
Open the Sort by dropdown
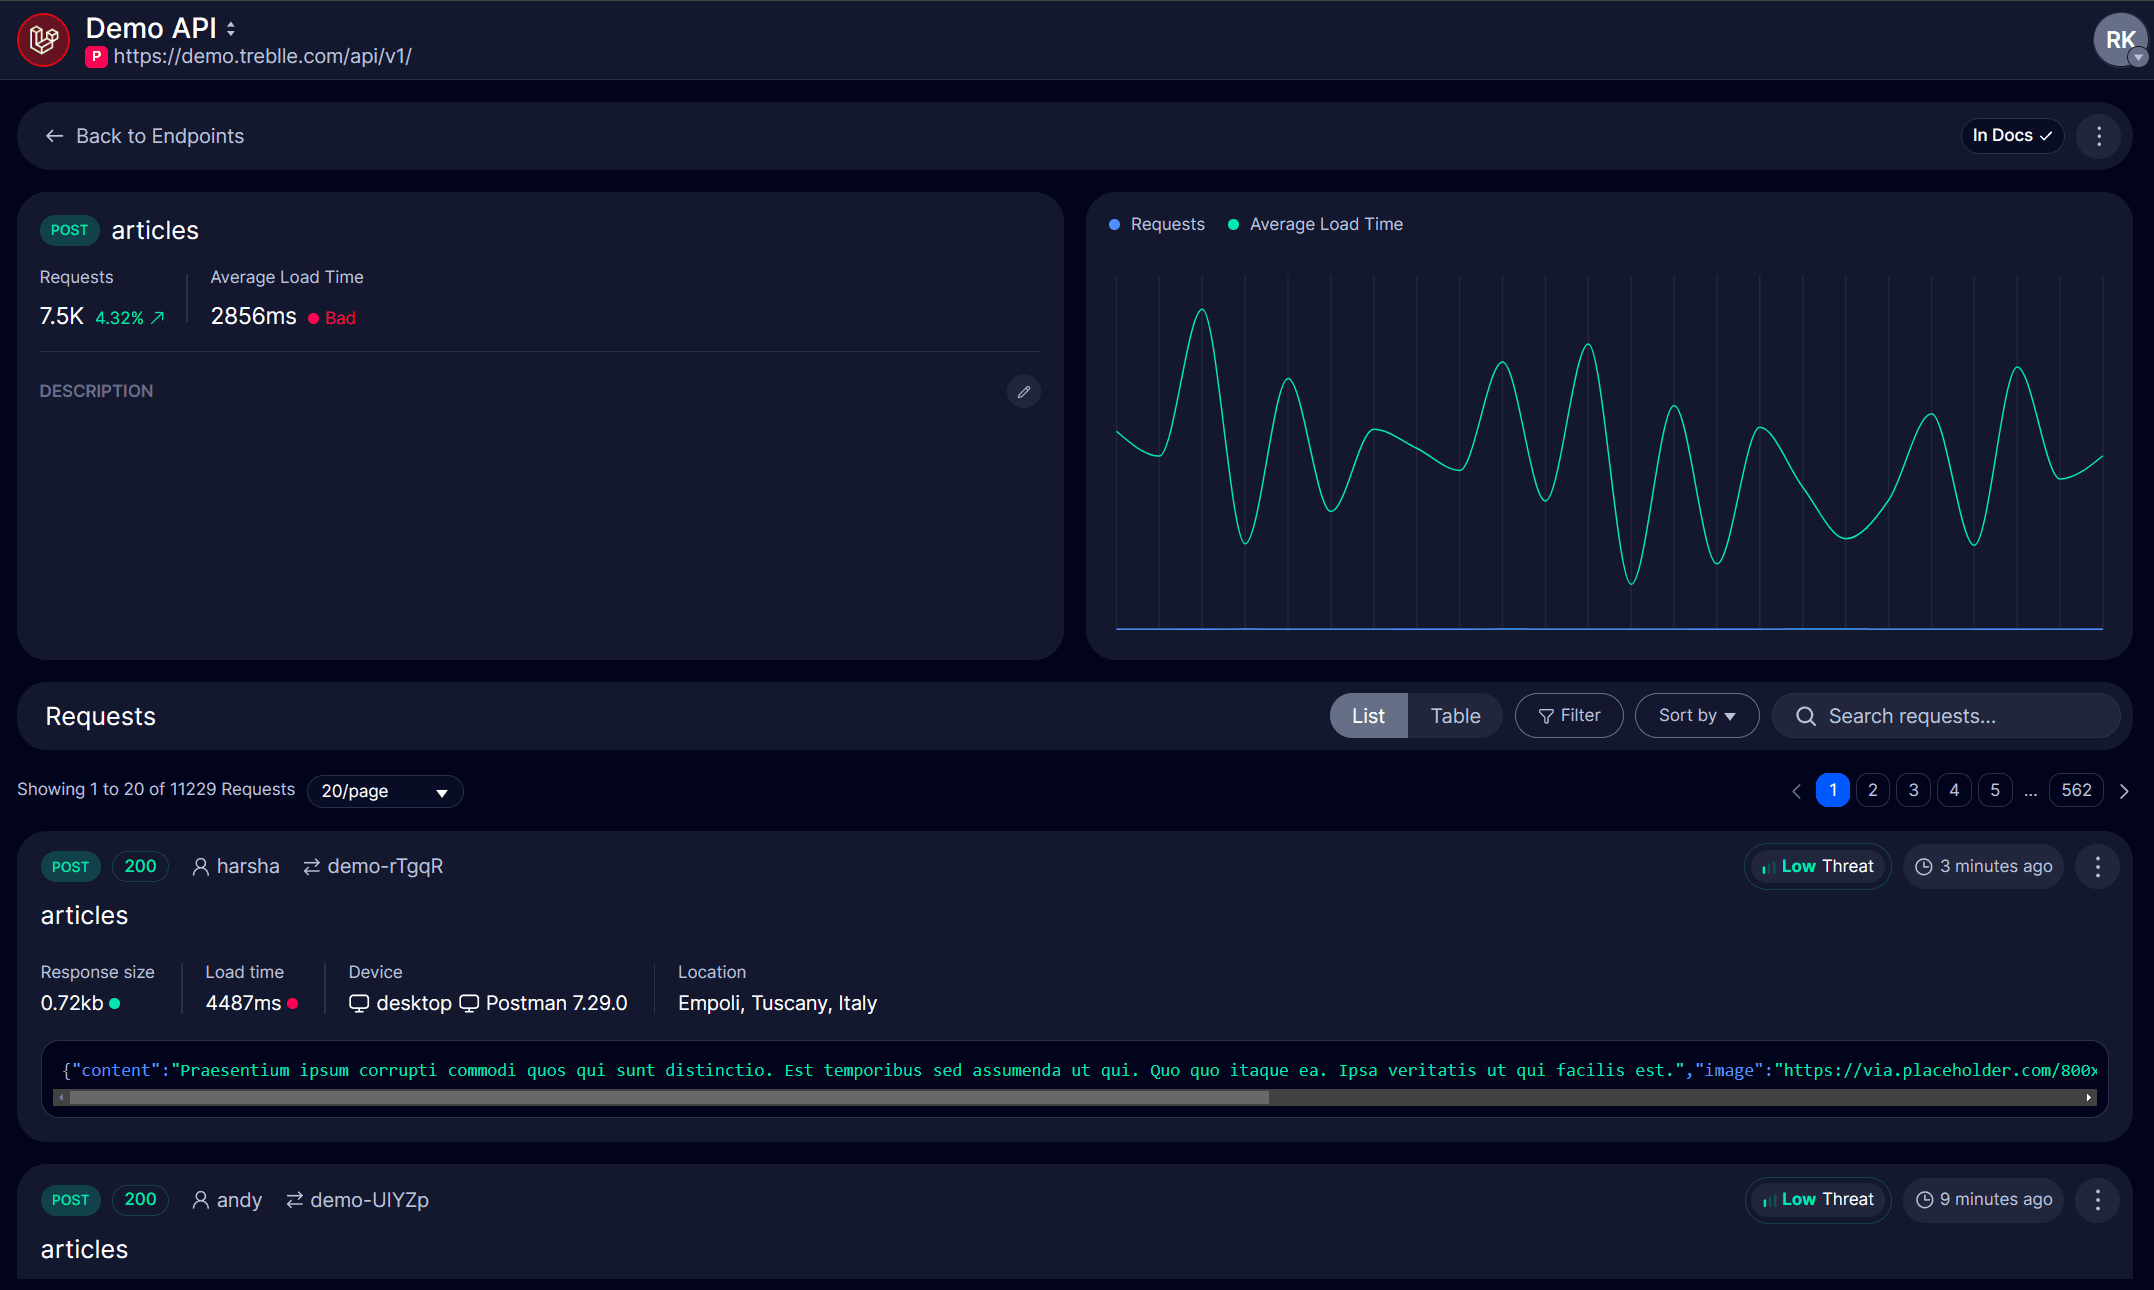click(x=1696, y=715)
